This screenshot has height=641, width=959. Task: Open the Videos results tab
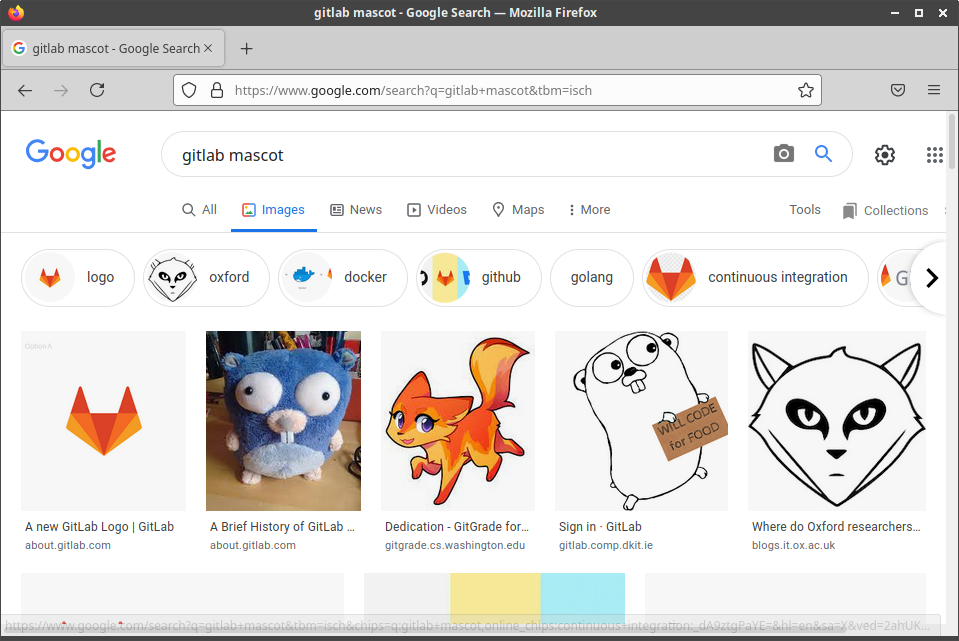pyautogui.click(x=437, y=210)
